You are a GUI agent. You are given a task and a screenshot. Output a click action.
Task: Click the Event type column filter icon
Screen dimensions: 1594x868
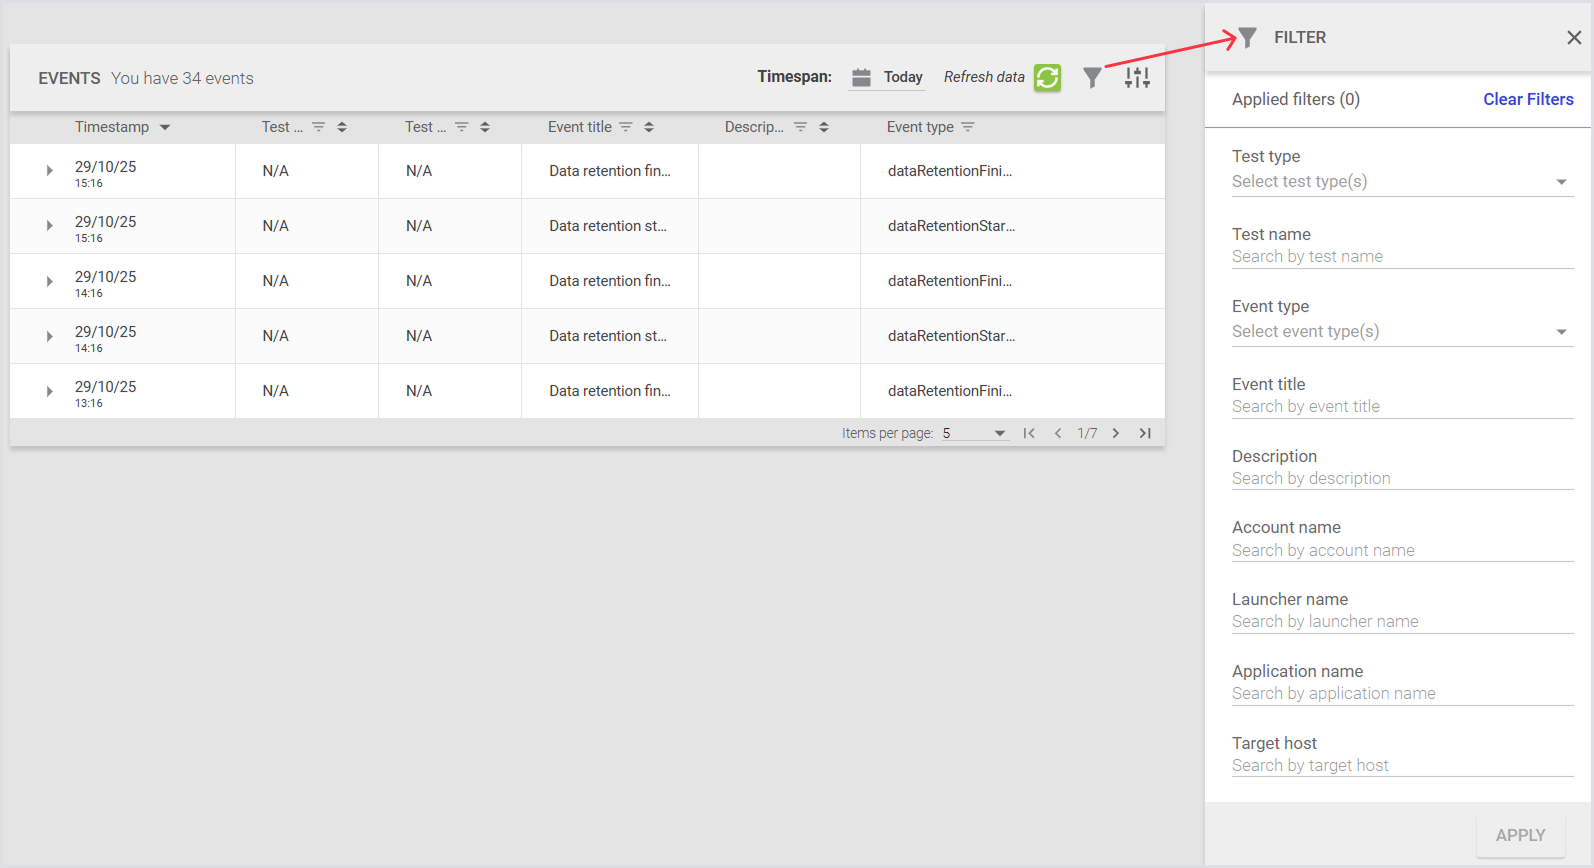967,127
